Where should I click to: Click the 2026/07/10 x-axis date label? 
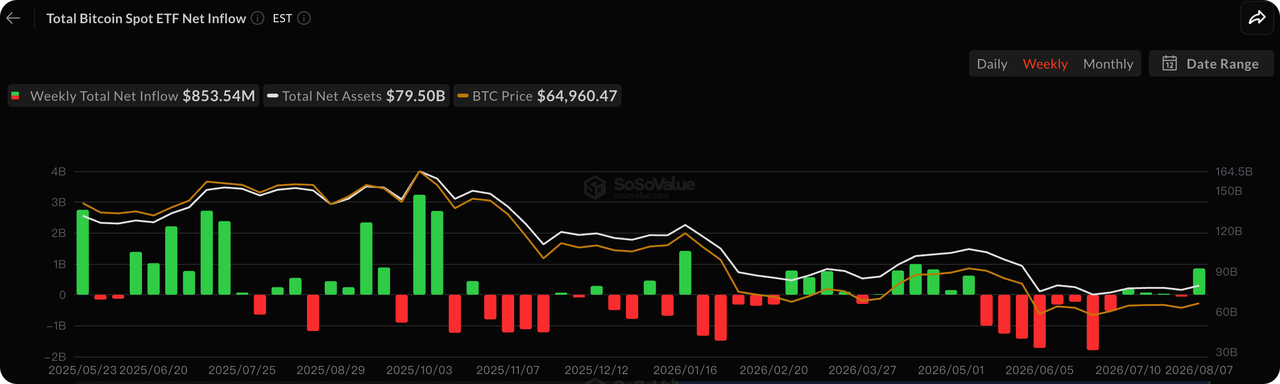coord(1129,370)
